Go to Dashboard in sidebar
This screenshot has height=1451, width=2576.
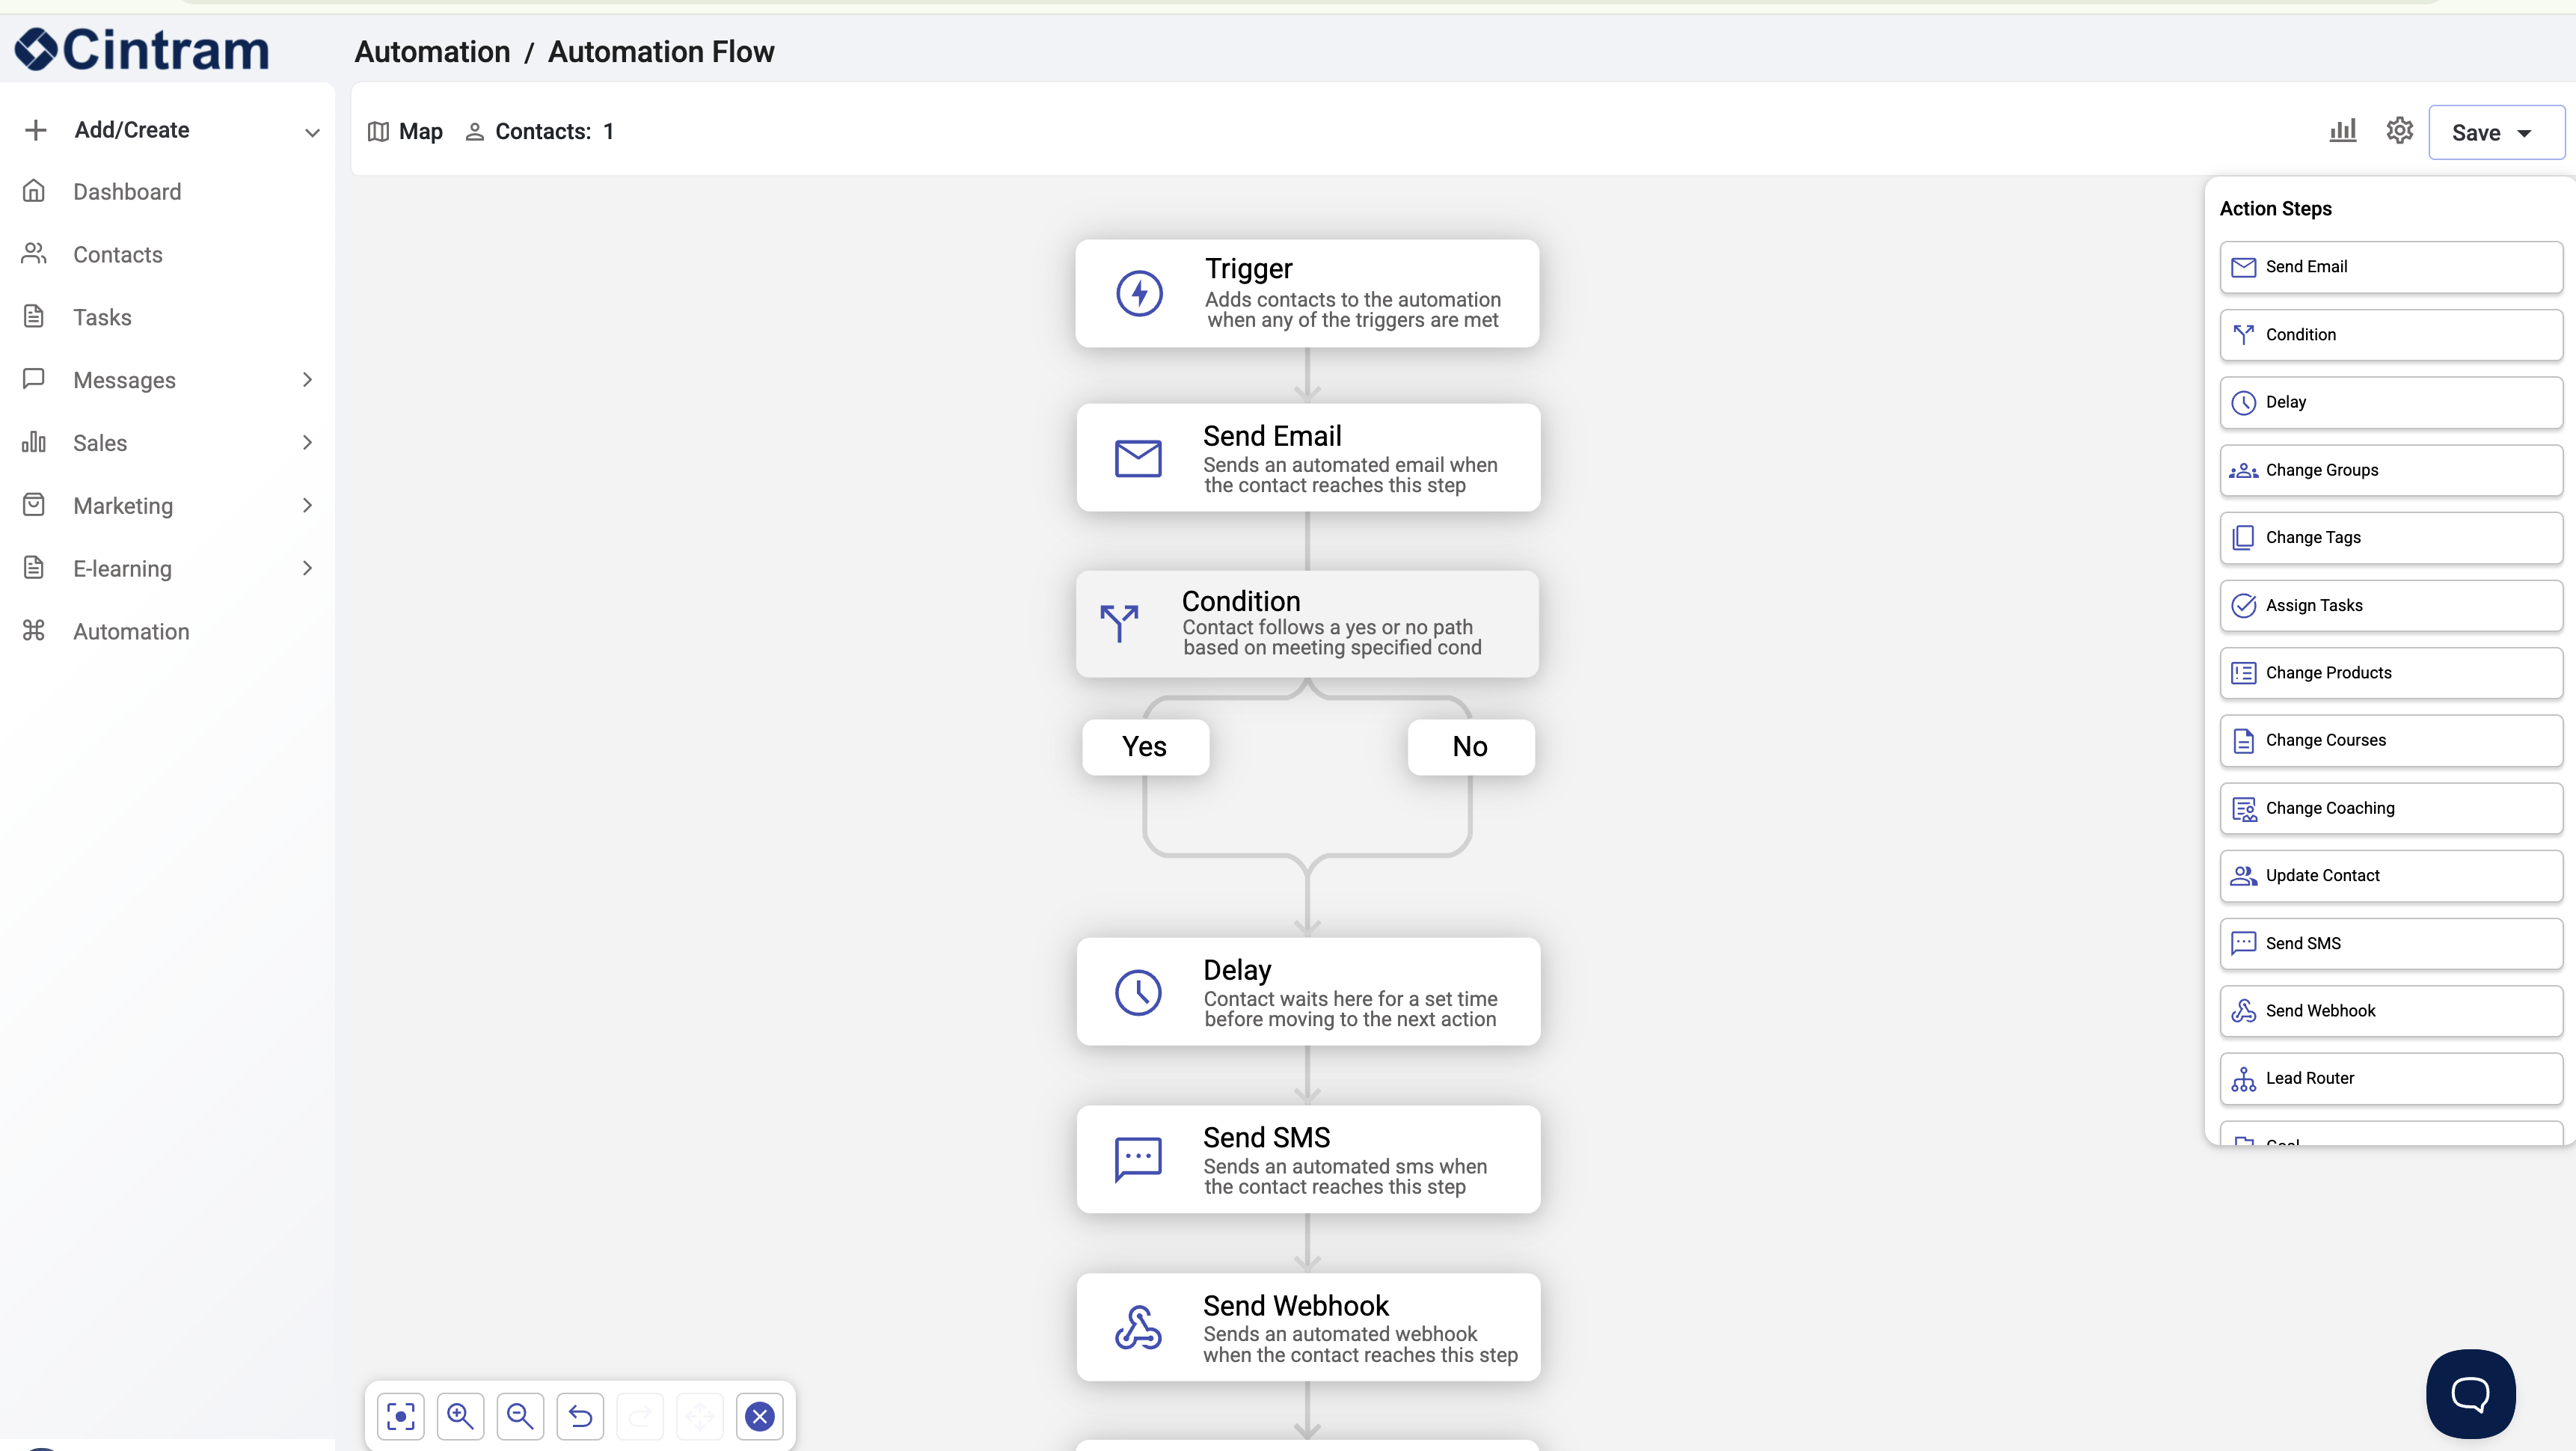[x=127, y=192]
